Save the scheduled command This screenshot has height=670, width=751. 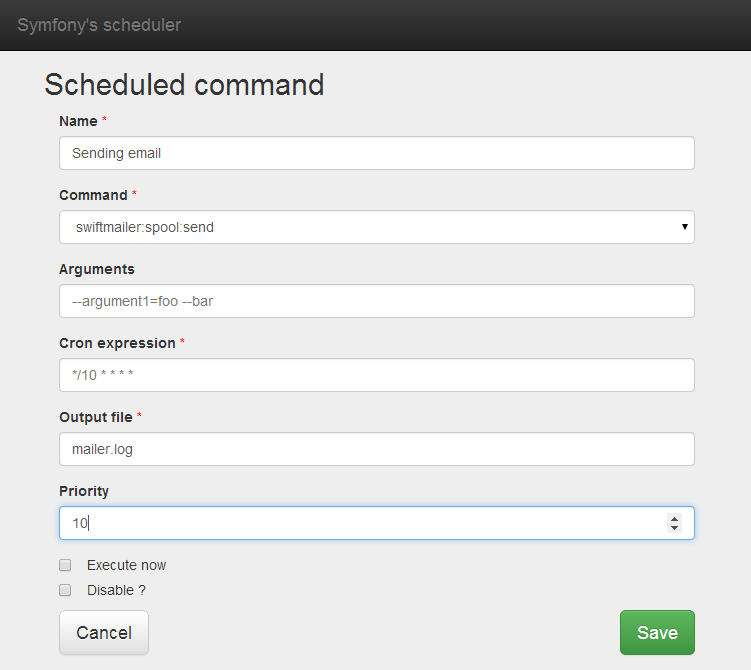pyautogui.click(x=657, y=632)
